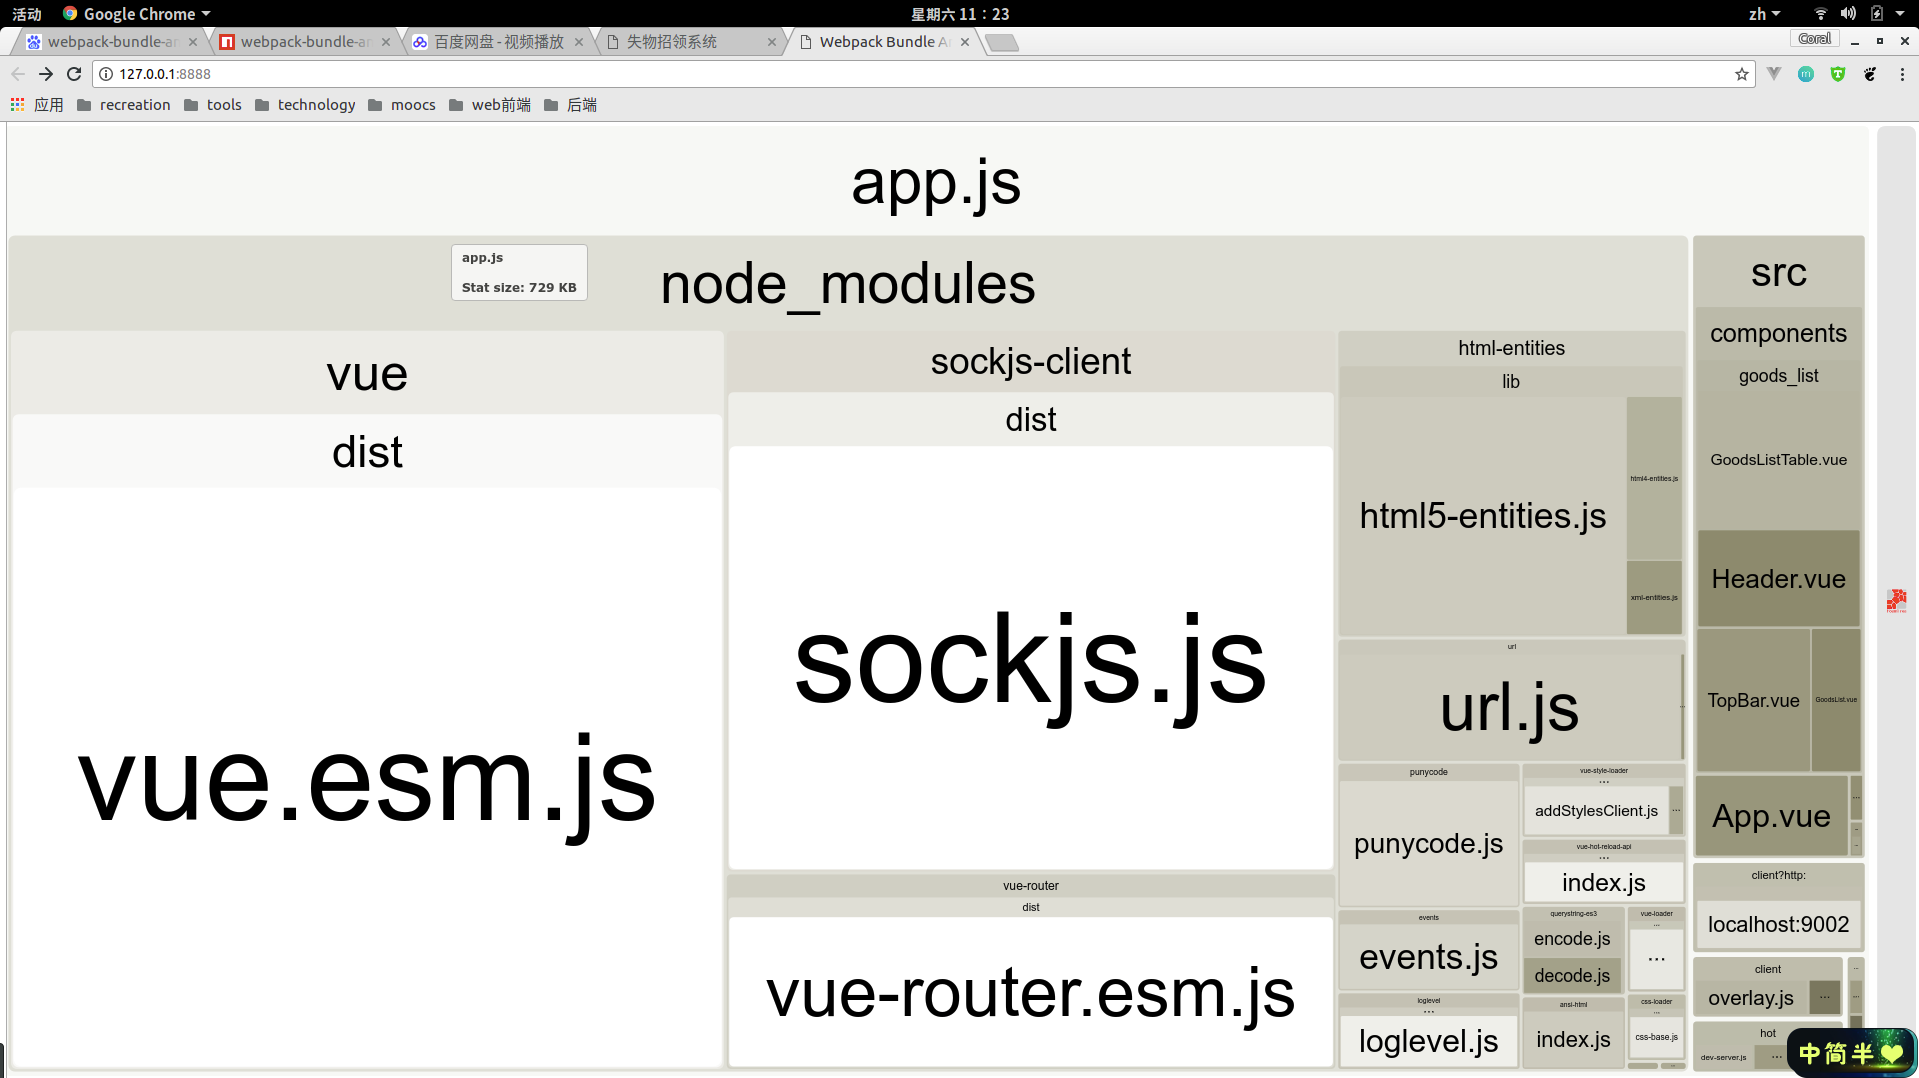
Task: Open a new browser tab
Action: (x=1002, y=42)
